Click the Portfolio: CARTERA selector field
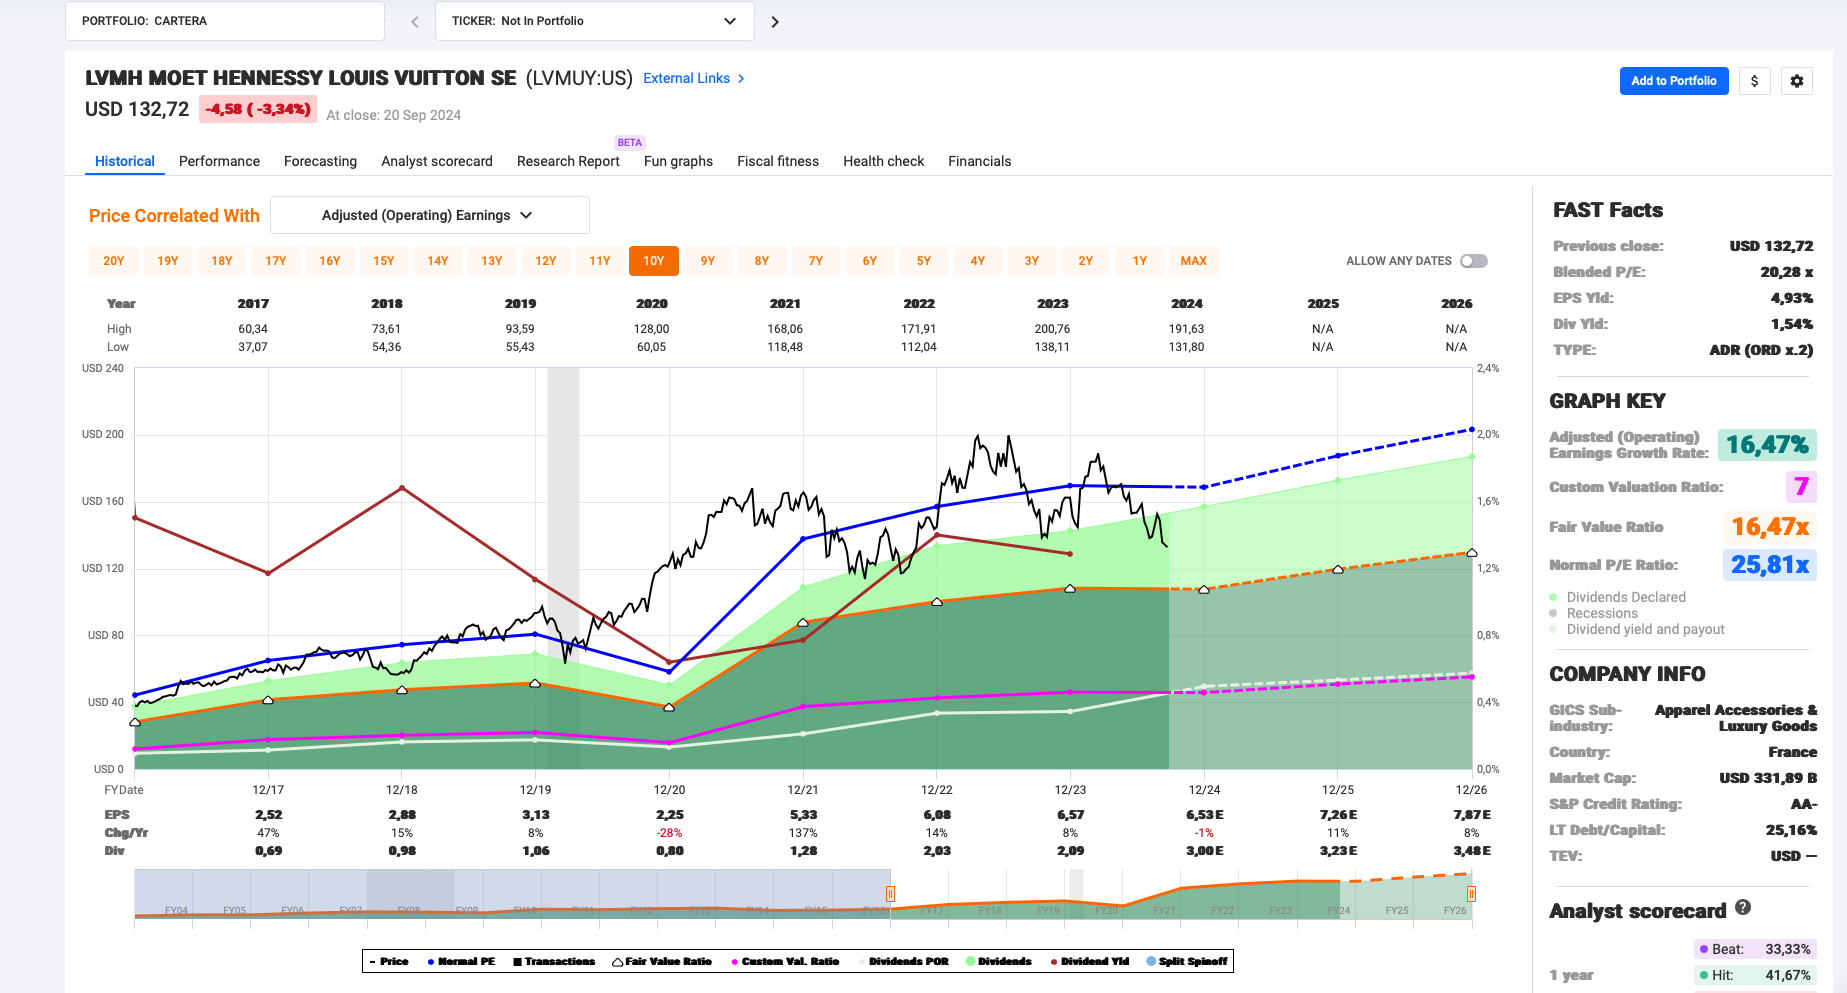Viewport: 1847px width, 993px height. point(225,21)
